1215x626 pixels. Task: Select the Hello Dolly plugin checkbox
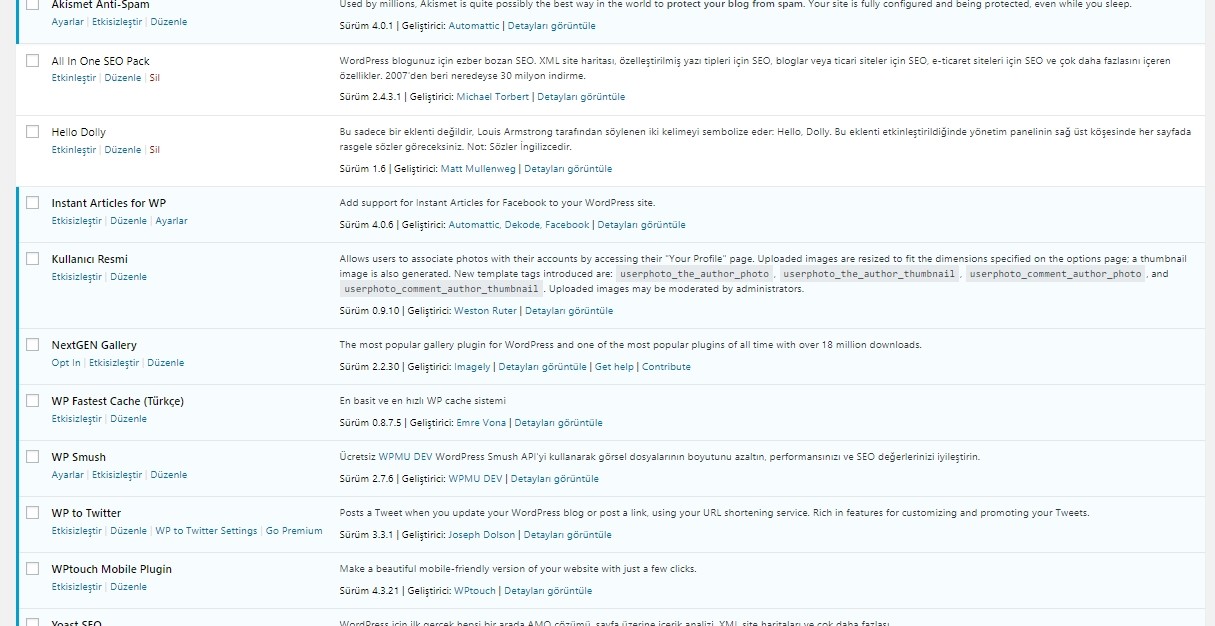(x=32, y=131)
